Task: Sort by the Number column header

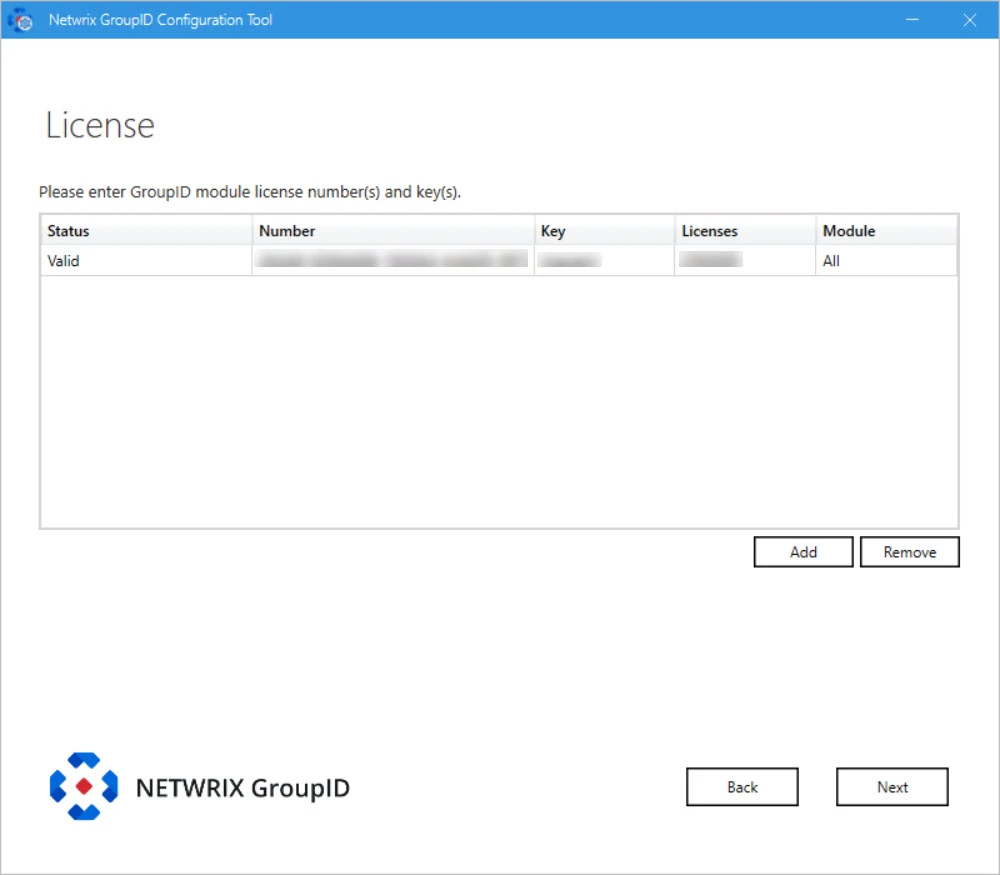Action: coord(393,230)
